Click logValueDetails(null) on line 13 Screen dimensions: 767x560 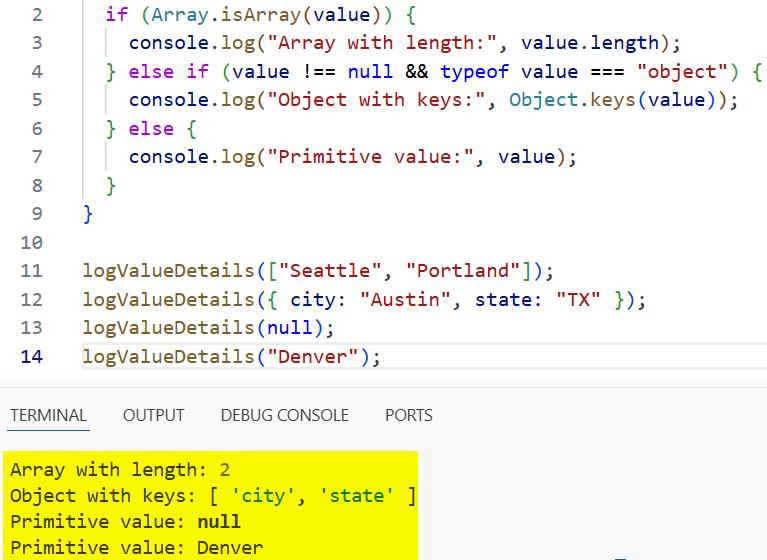click(x=203, y=328)
